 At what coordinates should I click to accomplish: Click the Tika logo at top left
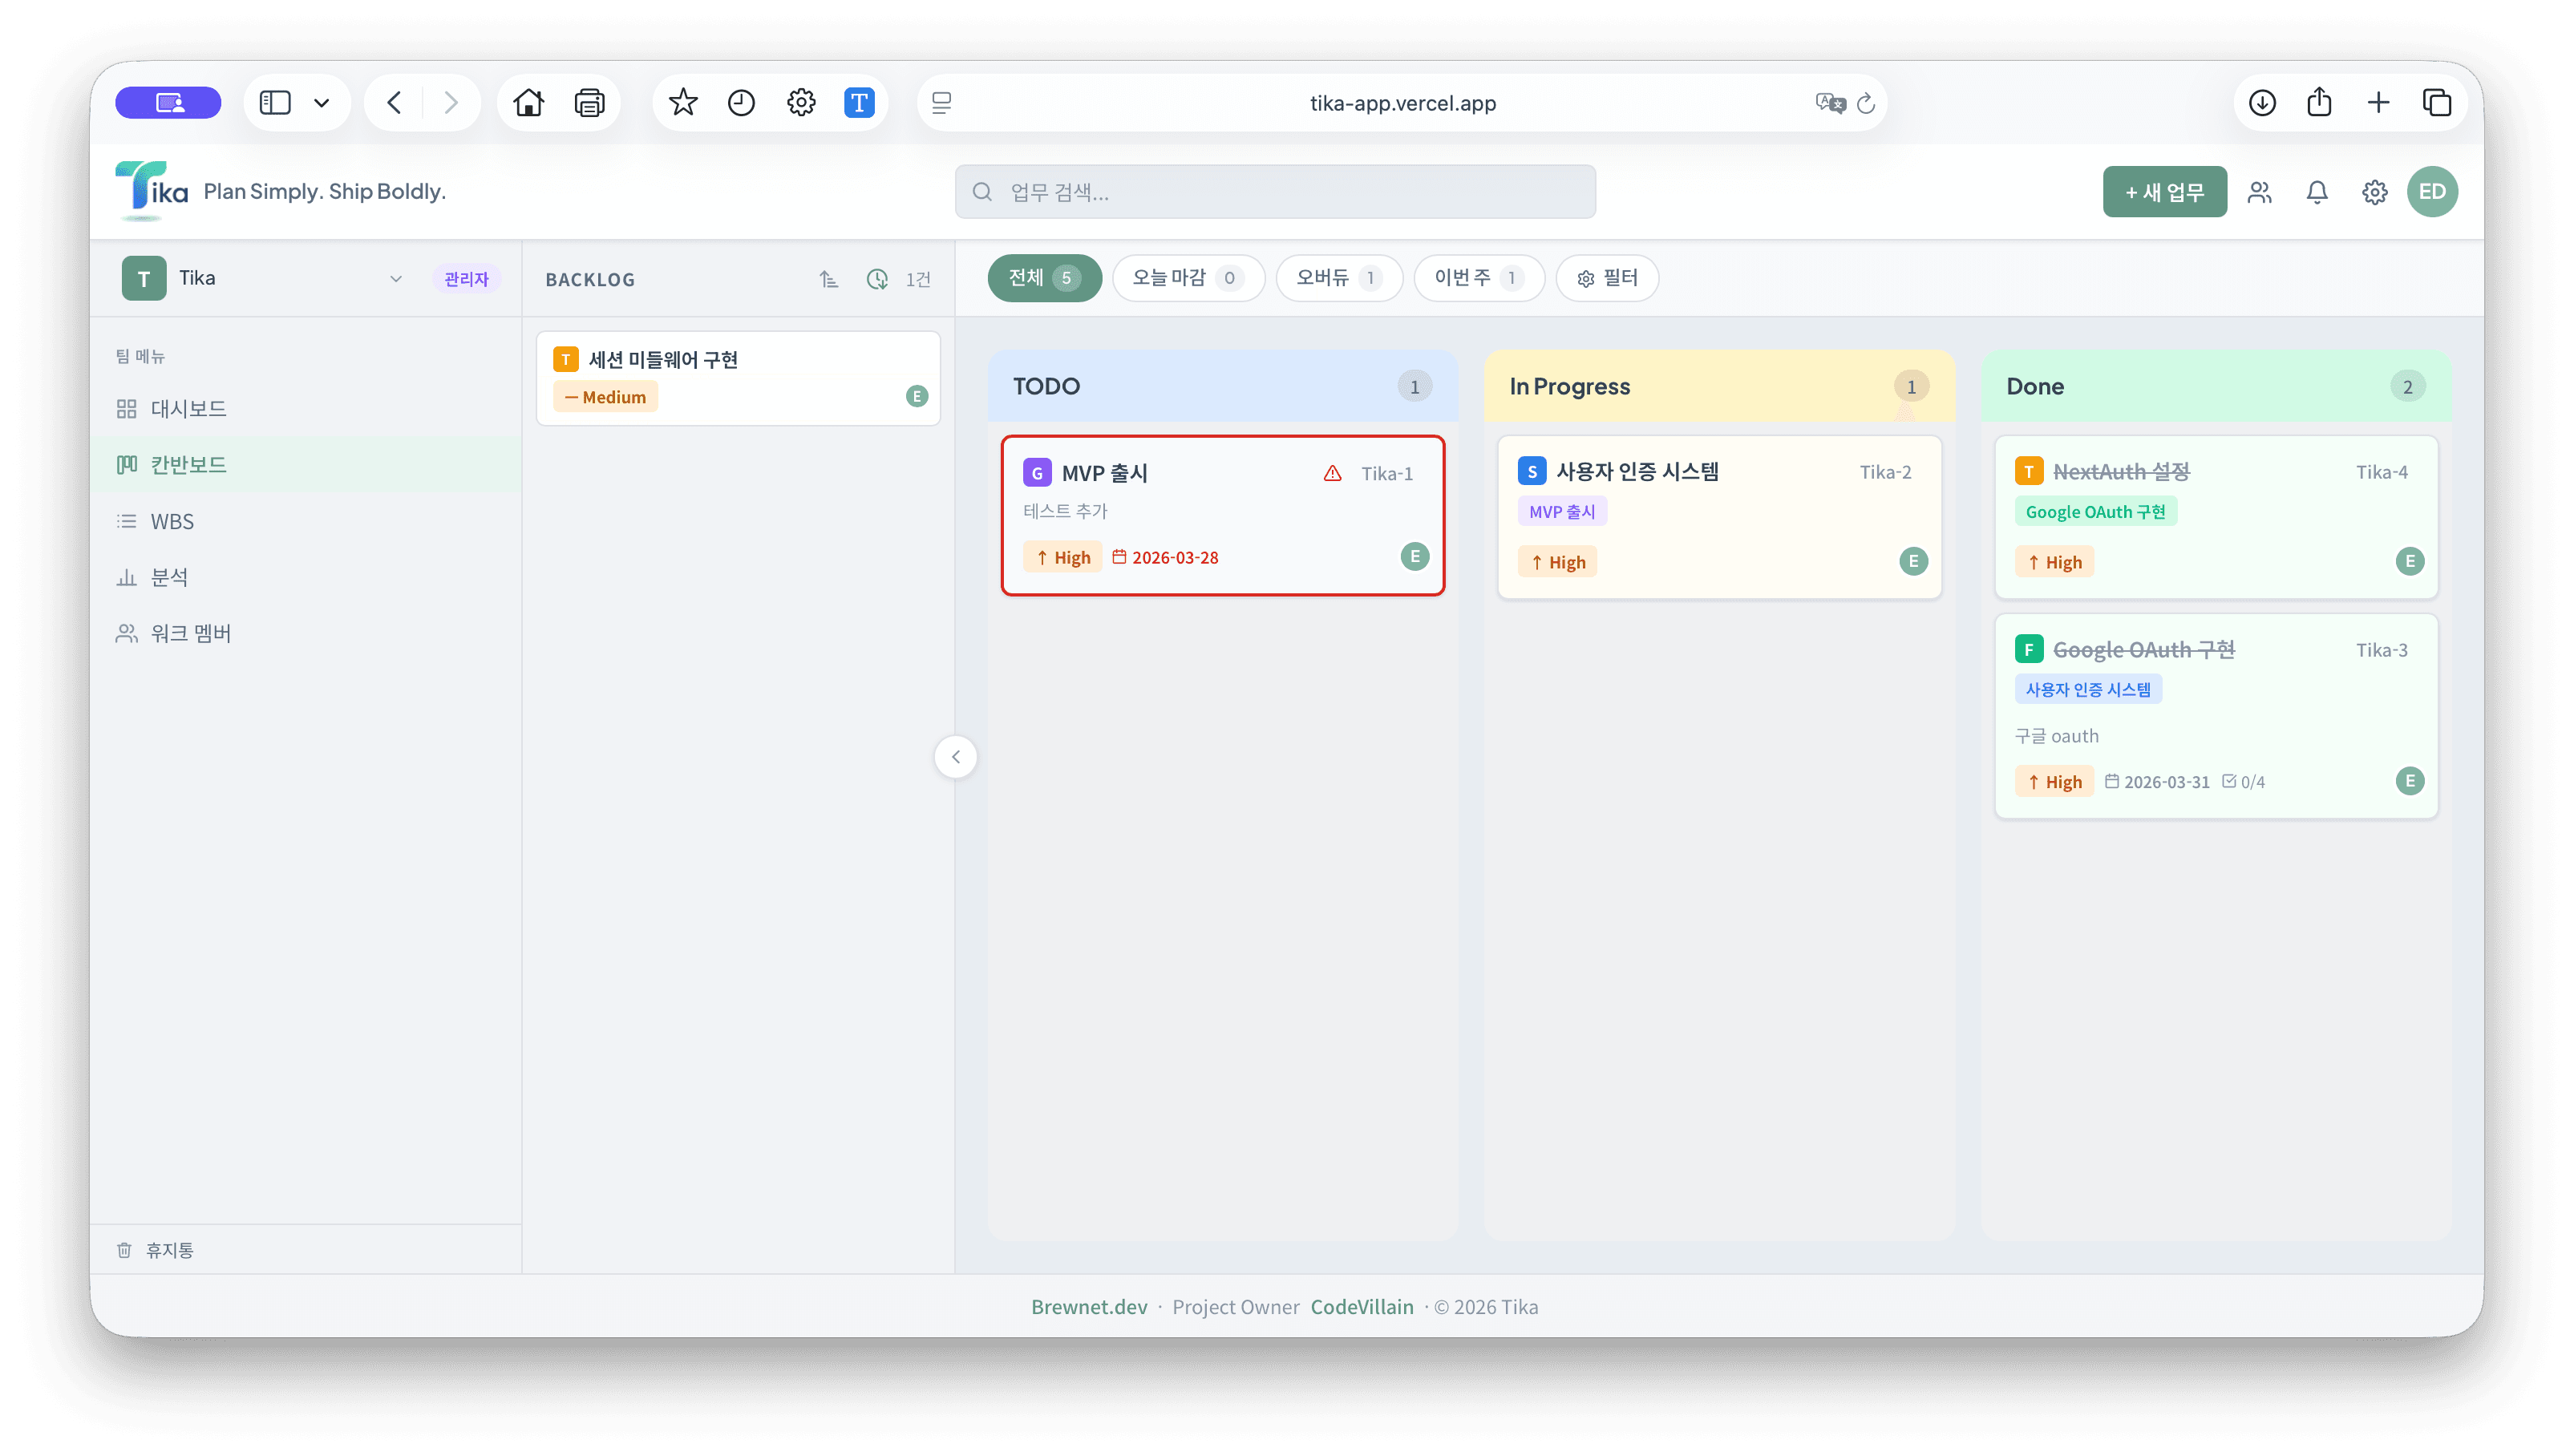click(x=150, y=189)
